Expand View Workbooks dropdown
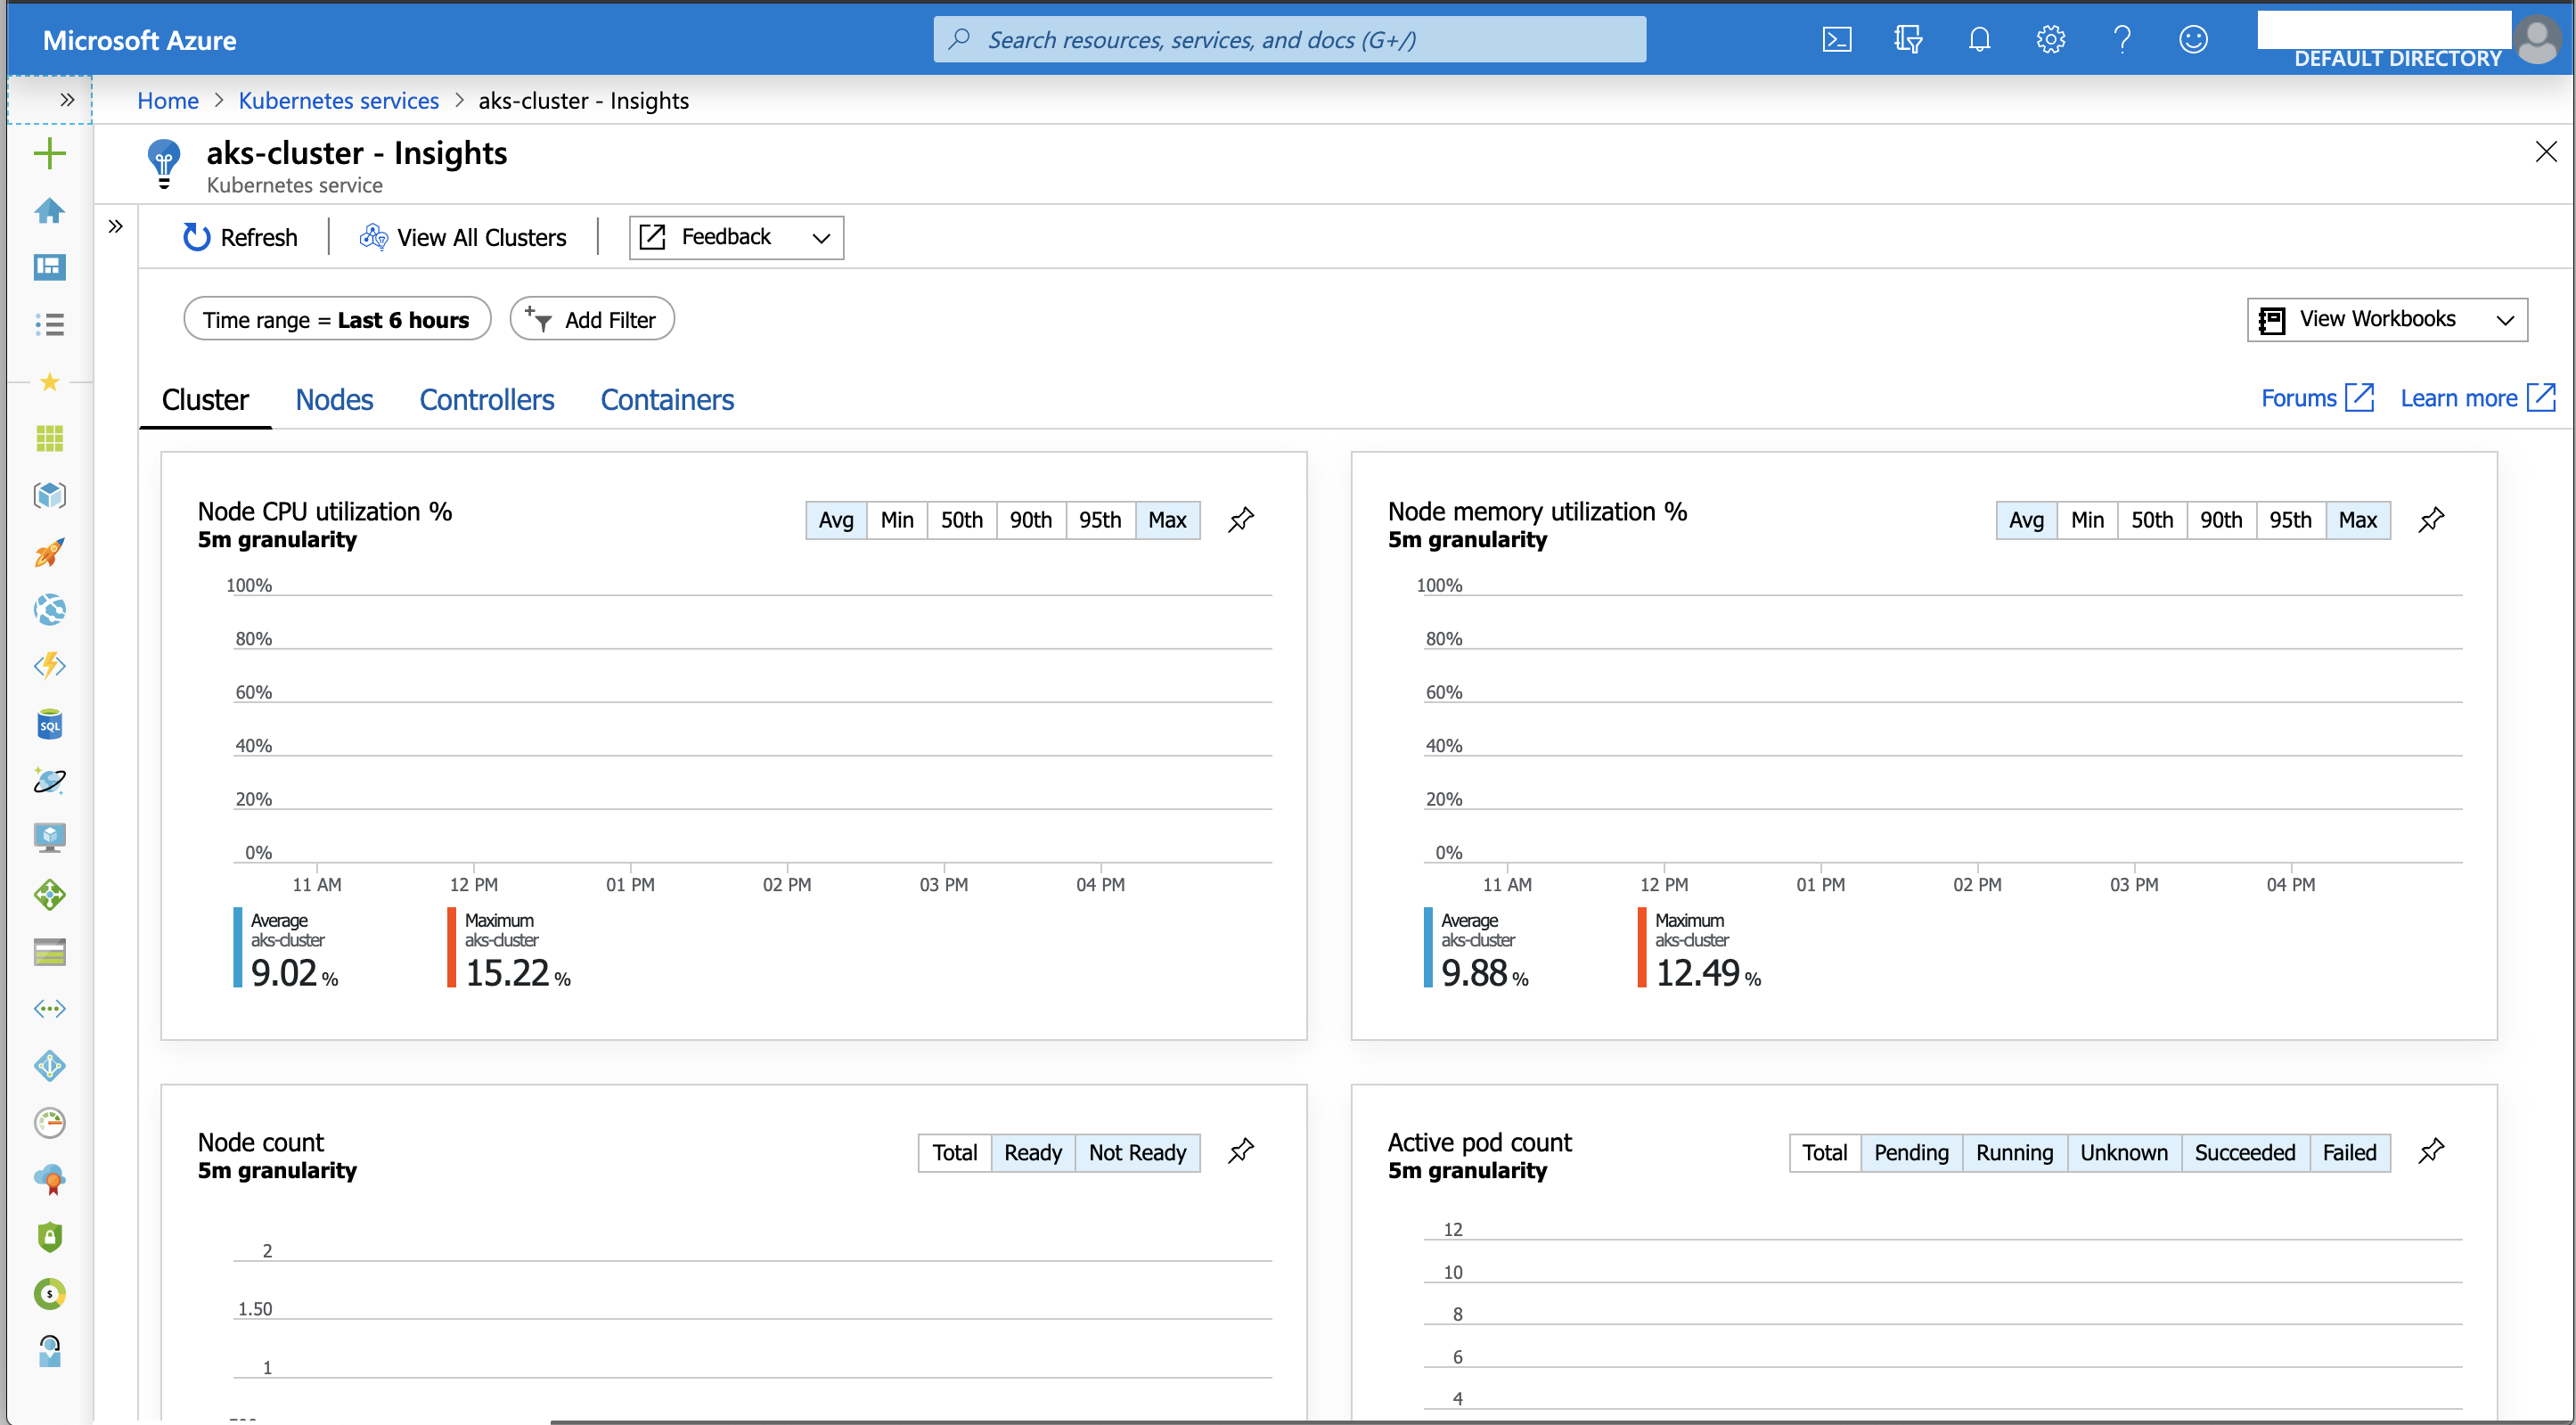 click(2386, 319)
